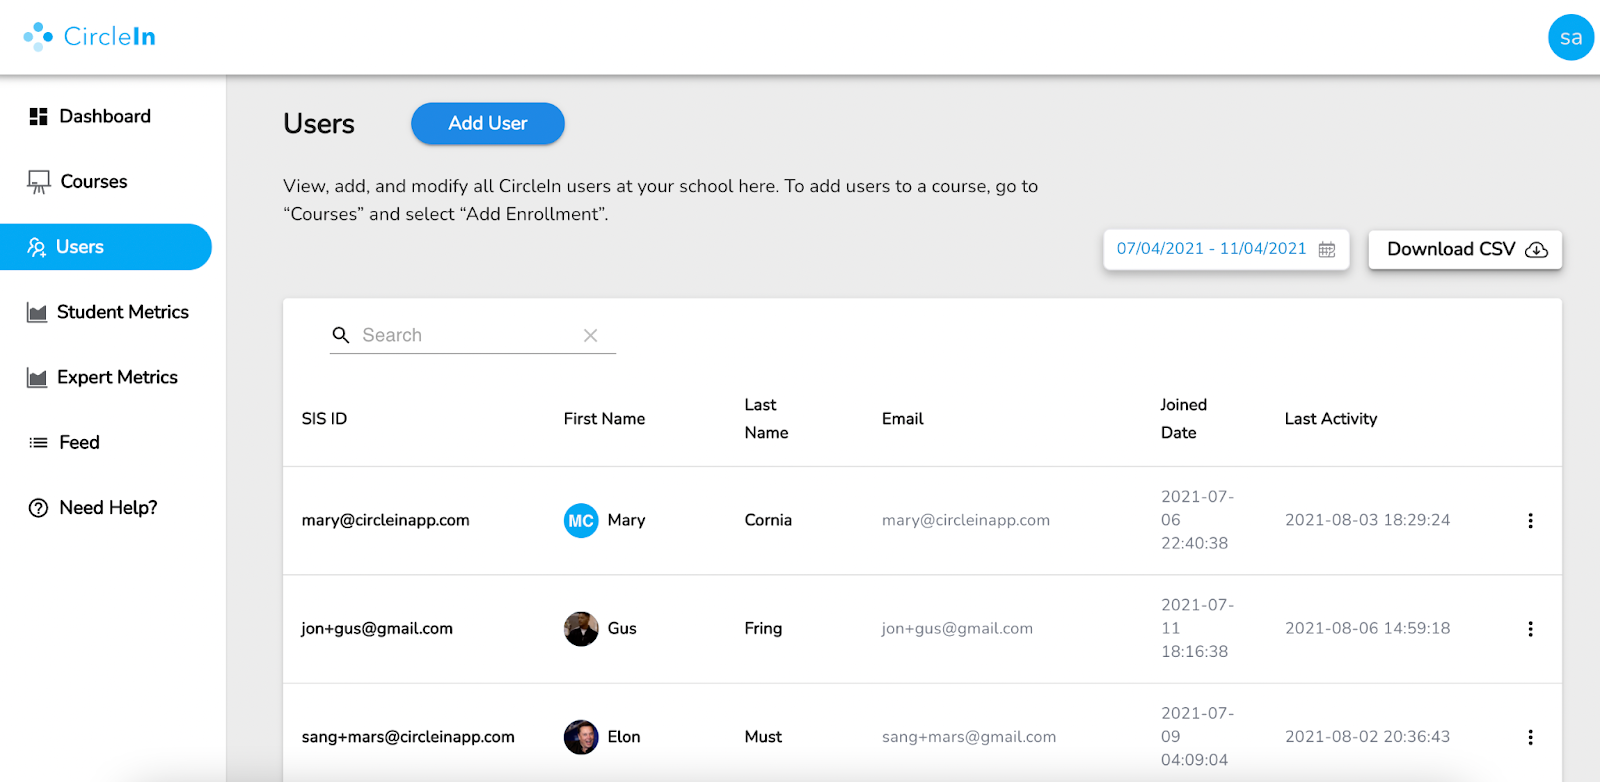This screenshot has width=1600, height=782.
Task: Click Mary's MC avatar
Action: pos(581,520)
